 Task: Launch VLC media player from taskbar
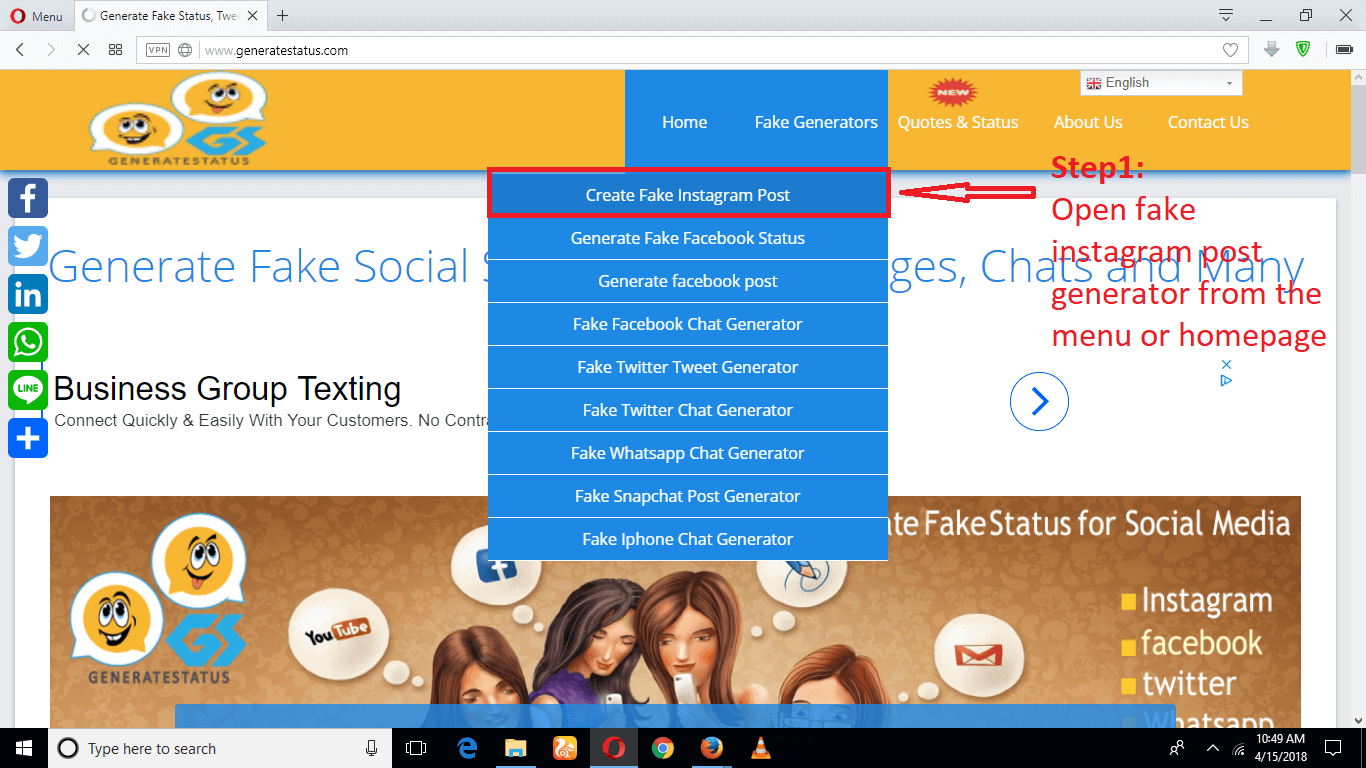pos(760,748)
